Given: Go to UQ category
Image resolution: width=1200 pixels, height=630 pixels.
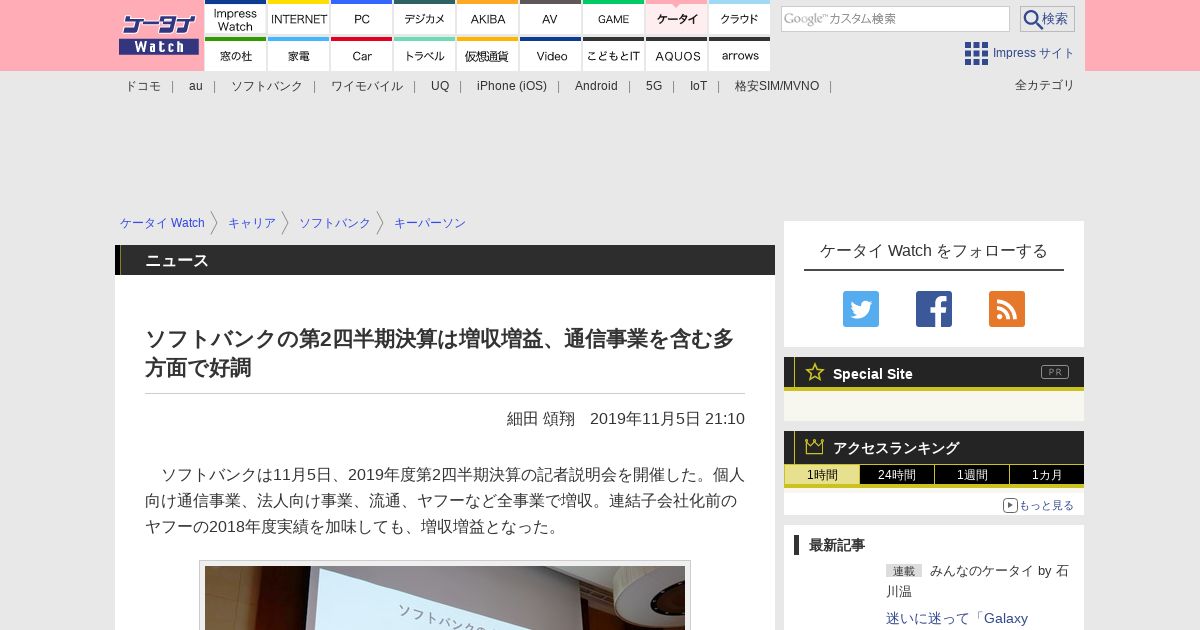Looking at the screenshot, I should [440, 86].
